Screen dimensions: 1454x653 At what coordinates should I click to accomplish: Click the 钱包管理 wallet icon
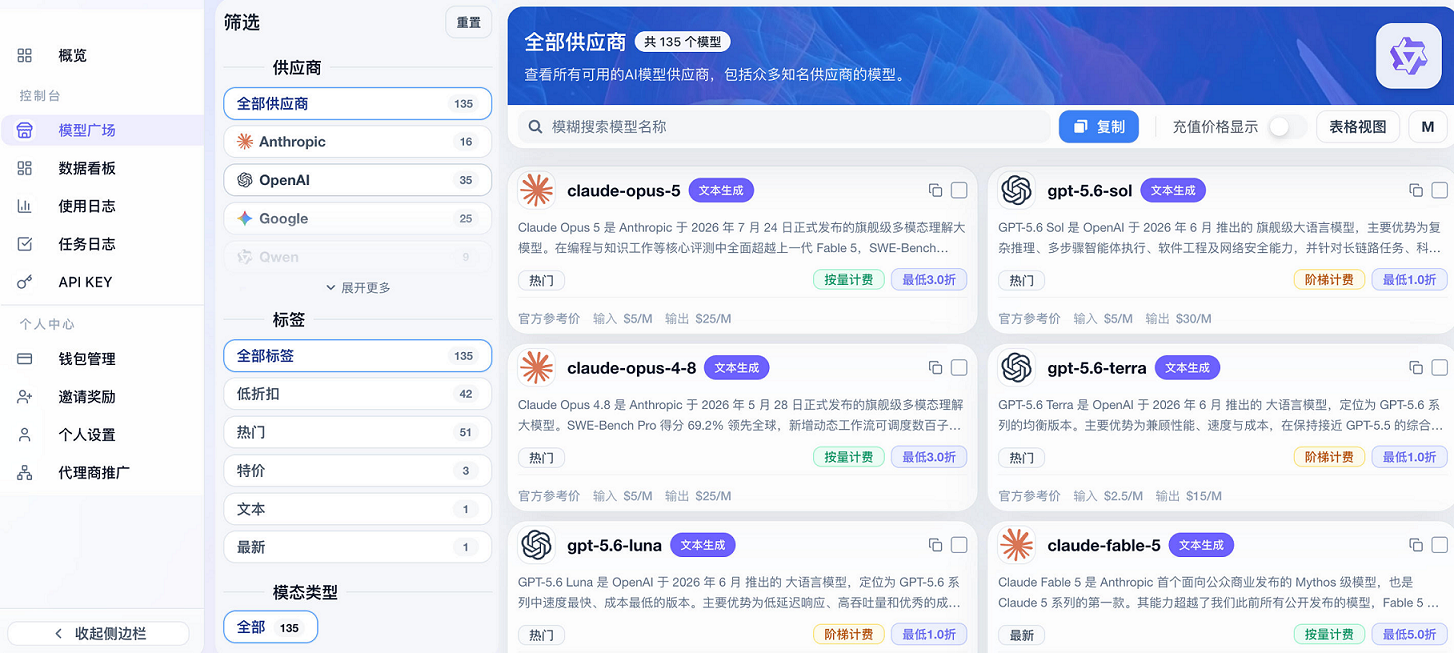(25, 359)
